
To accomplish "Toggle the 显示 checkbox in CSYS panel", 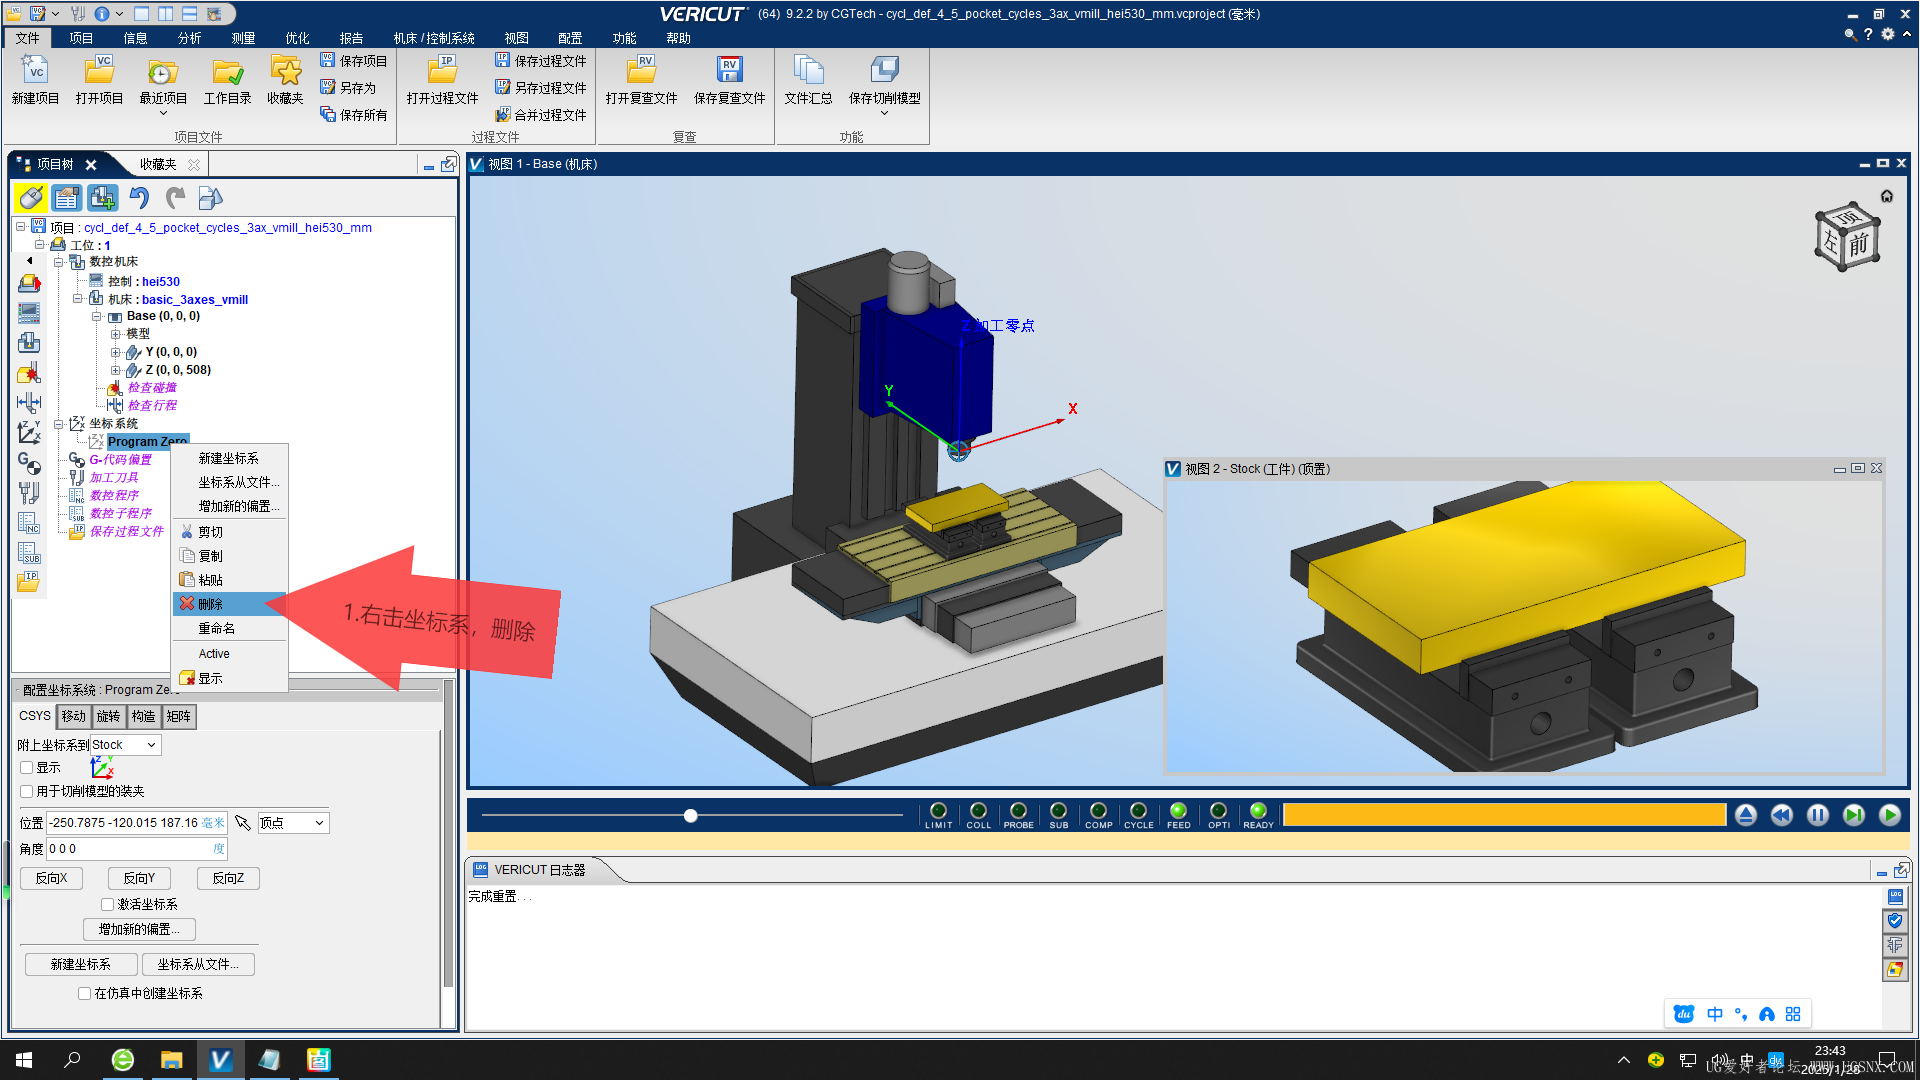I will (x=27, y=768).
